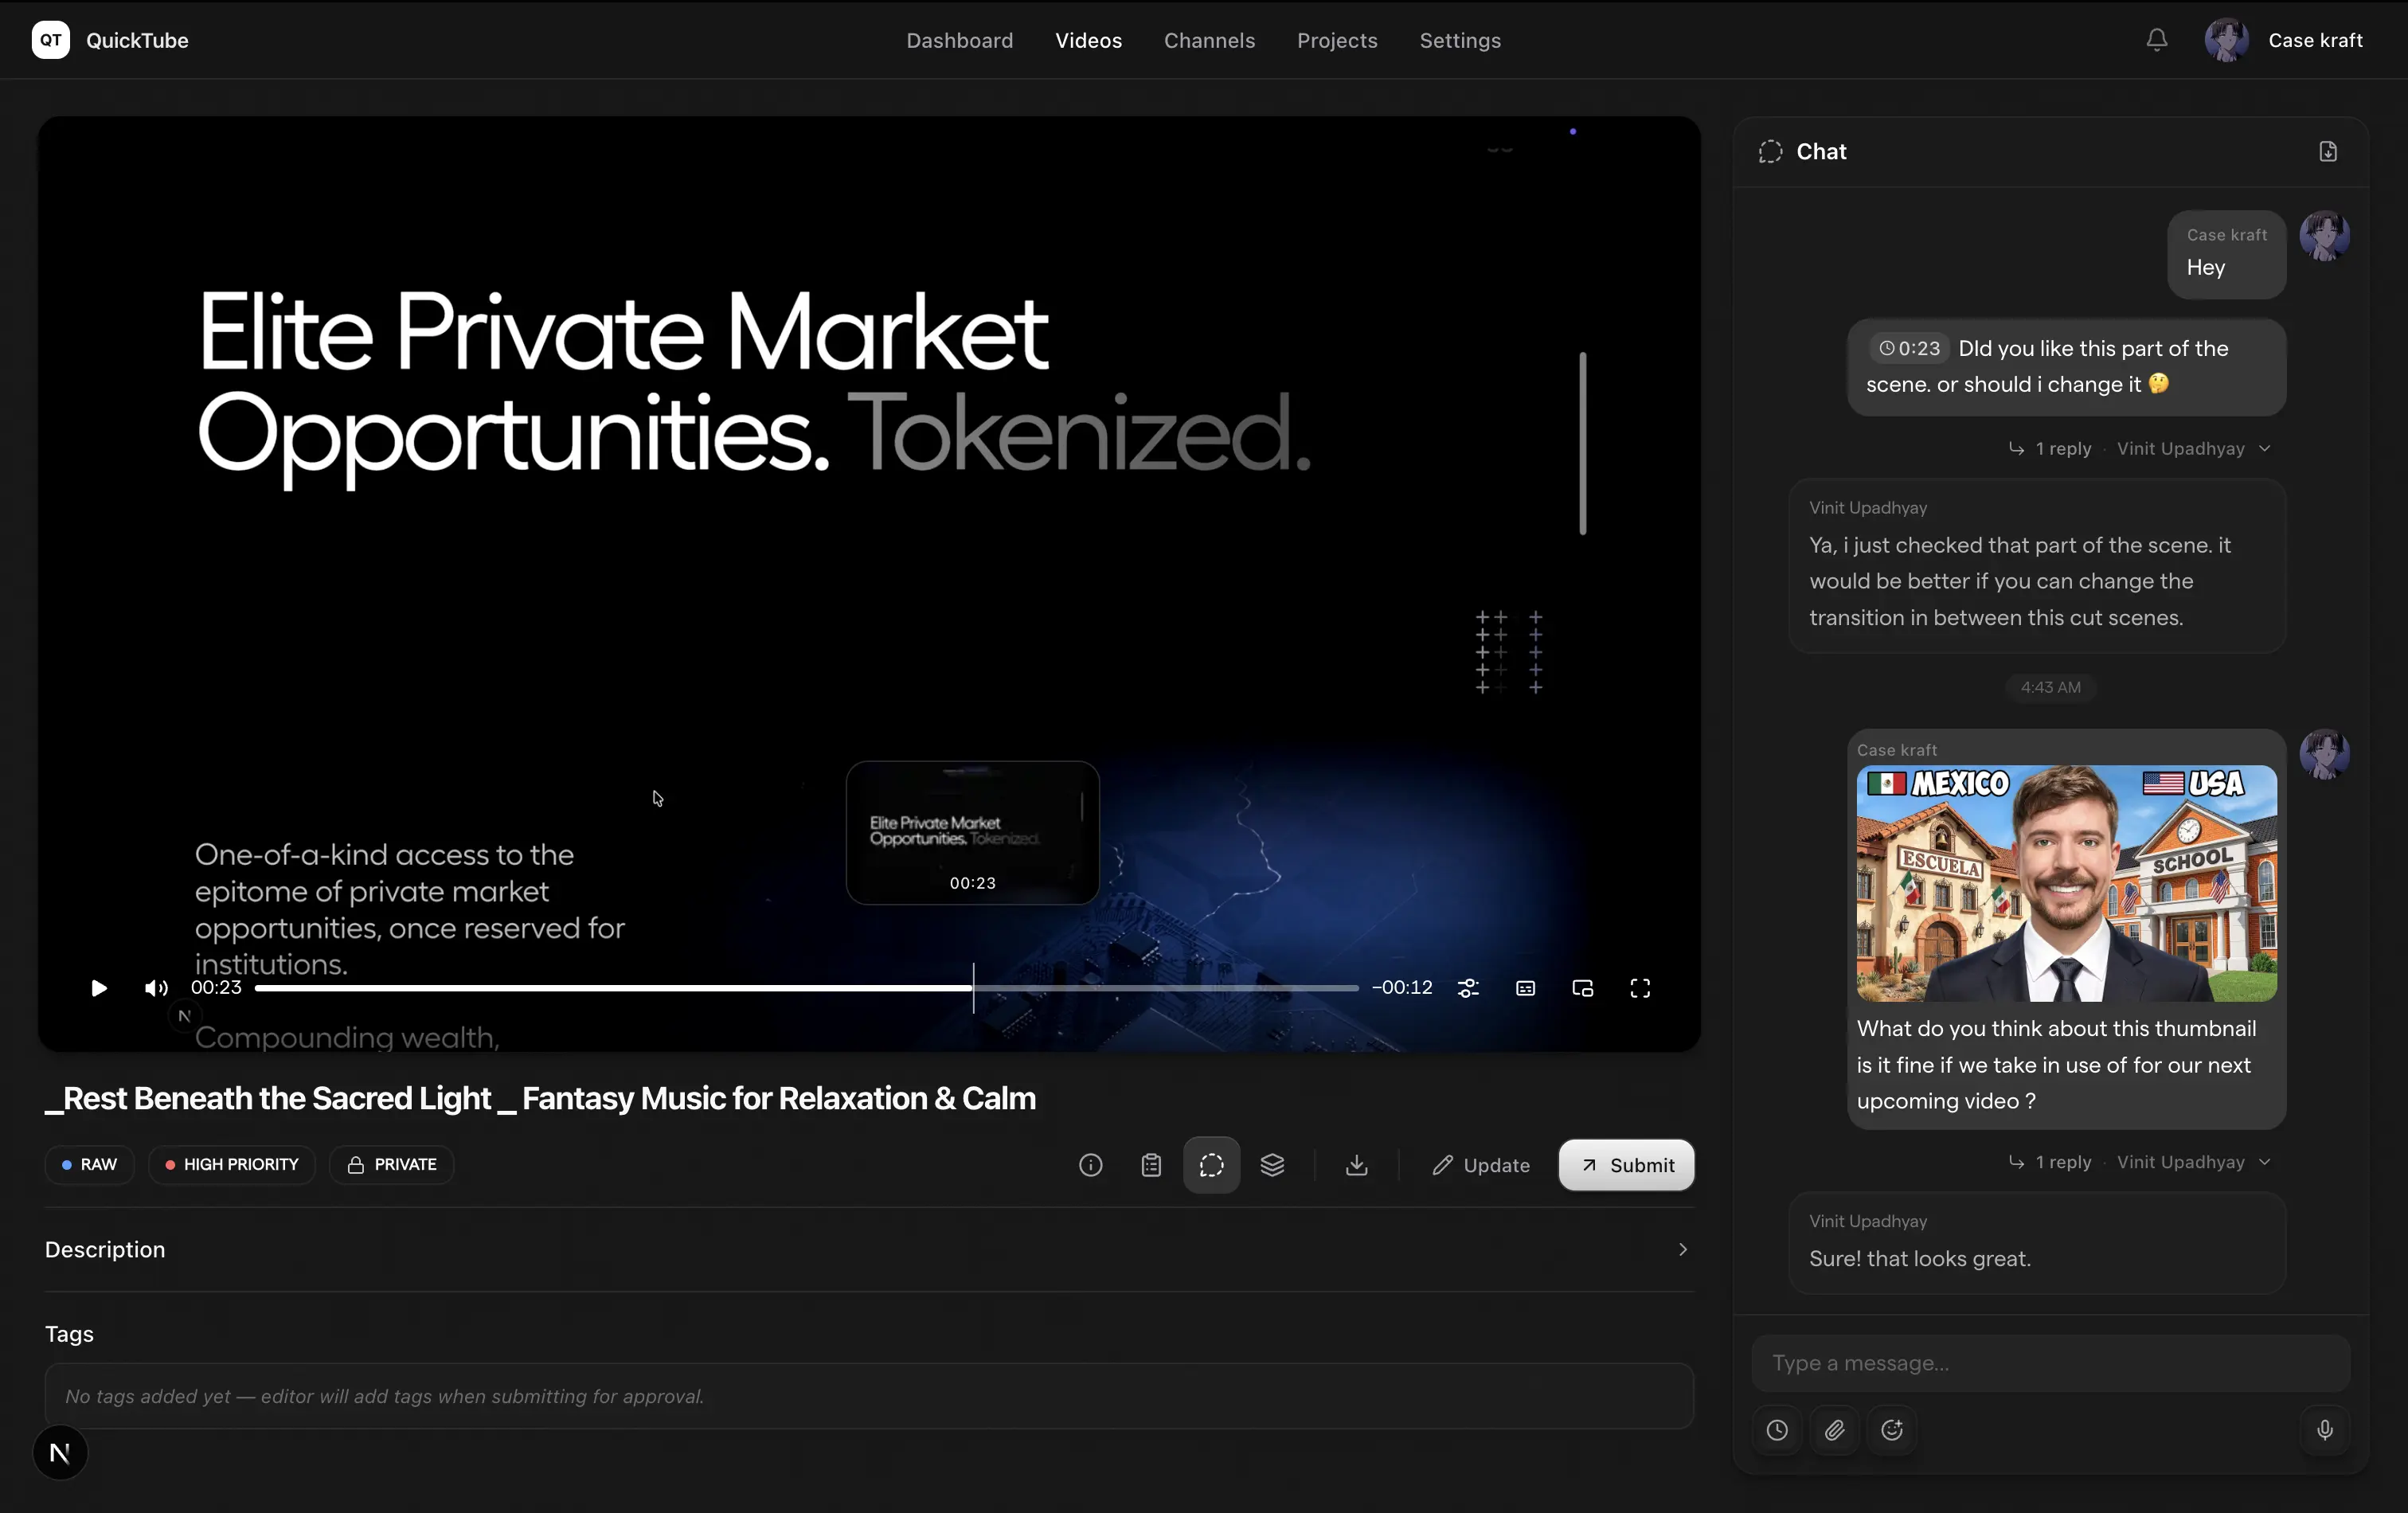
Task: Enable fullscreen playback mode
Action: (x=1640, y=988)
